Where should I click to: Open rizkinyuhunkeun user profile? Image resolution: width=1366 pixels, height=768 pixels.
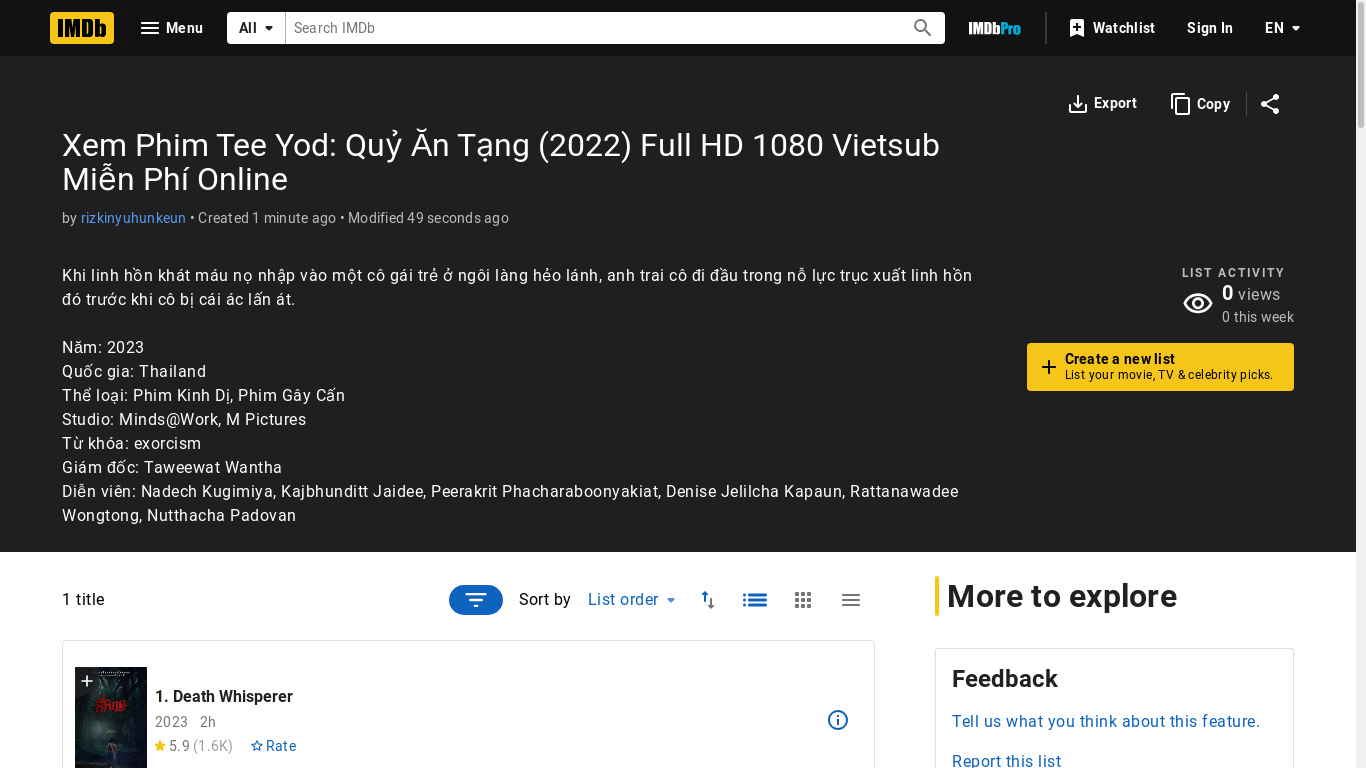pos(133,218)
